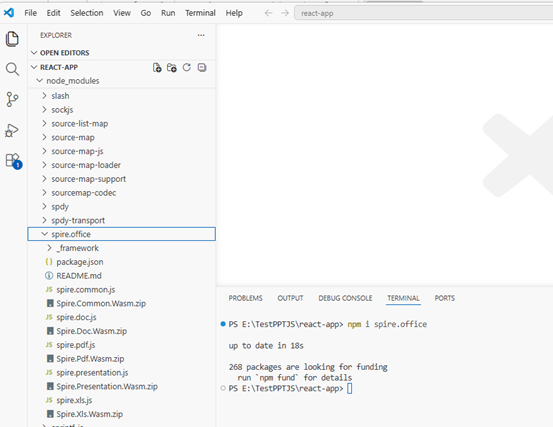Select Spire.Xls.Wasm.zip file
Viewport: 553px width, 427px height.
pyautogui.click(x=122, y=414)
